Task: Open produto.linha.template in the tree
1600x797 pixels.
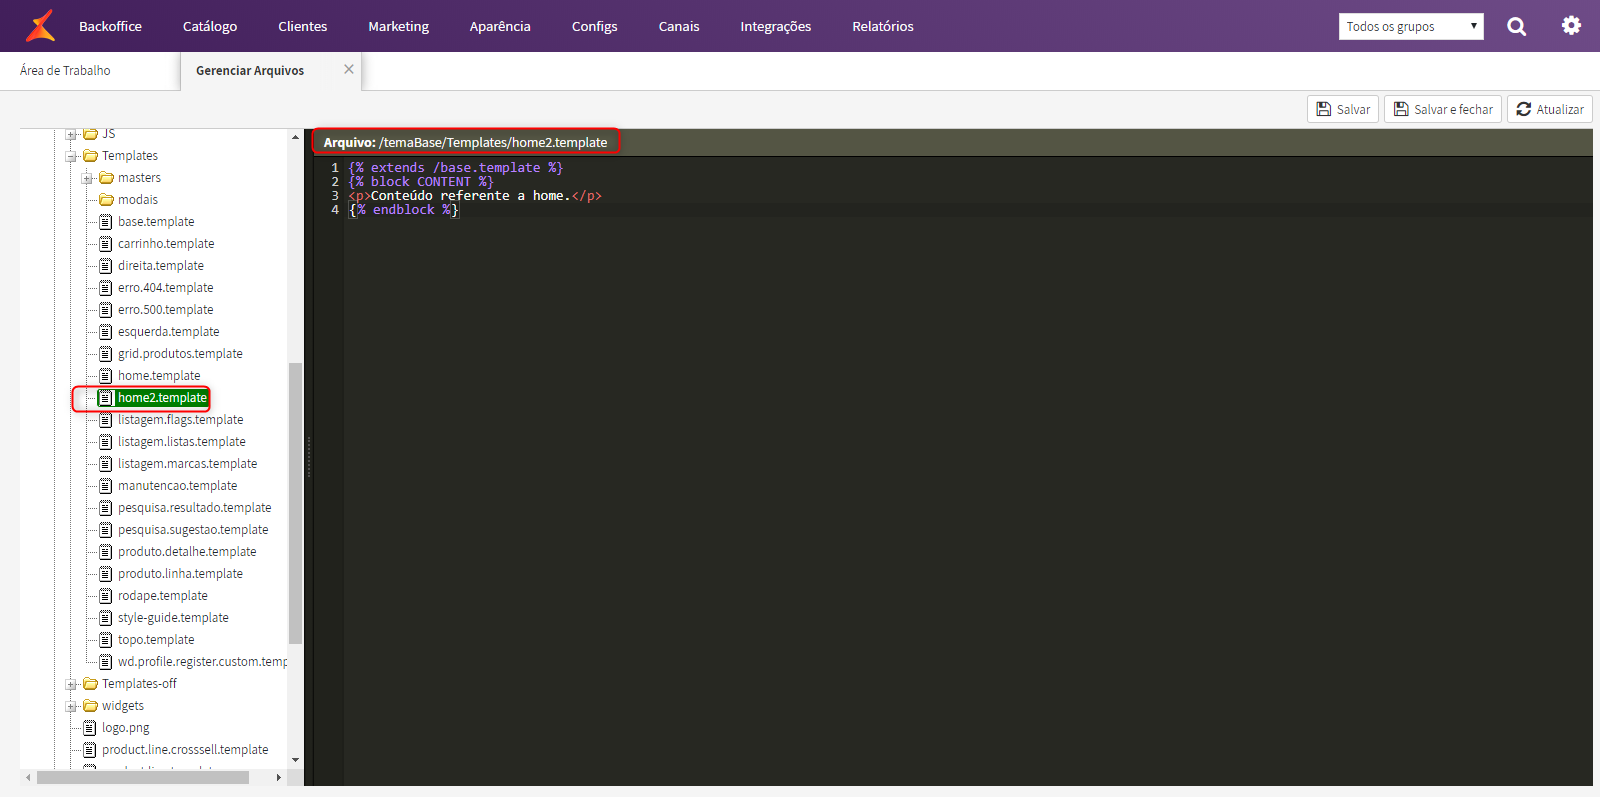Action: tap(180, 574)
